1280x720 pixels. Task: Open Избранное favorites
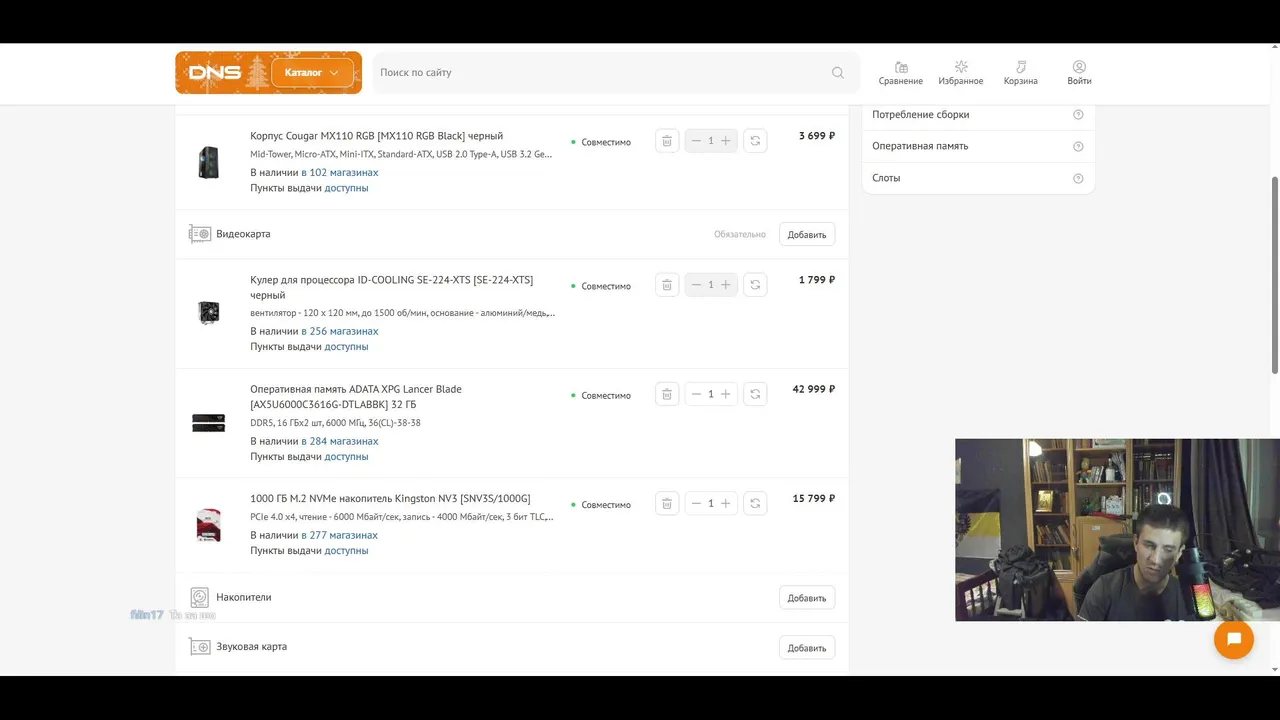[961, 73]
